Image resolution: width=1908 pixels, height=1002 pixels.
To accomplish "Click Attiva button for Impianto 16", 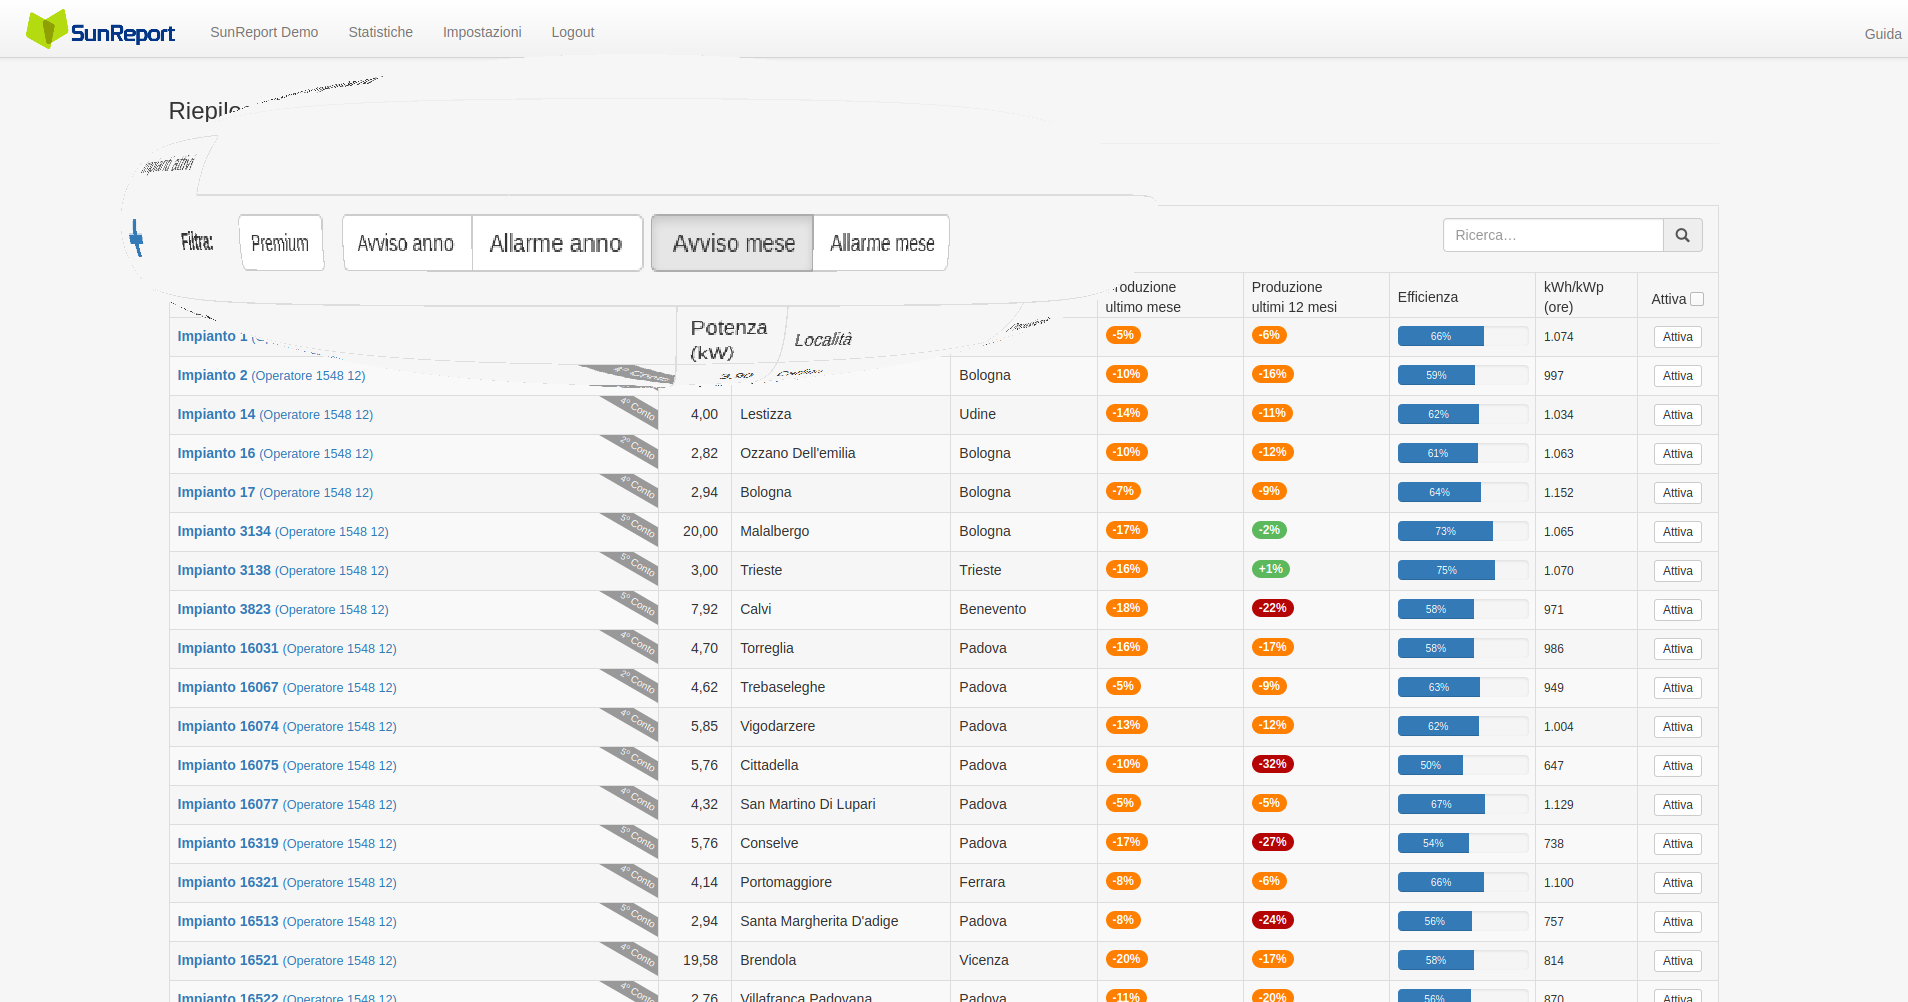I will pyautogui.click(x=1677, y=454).
